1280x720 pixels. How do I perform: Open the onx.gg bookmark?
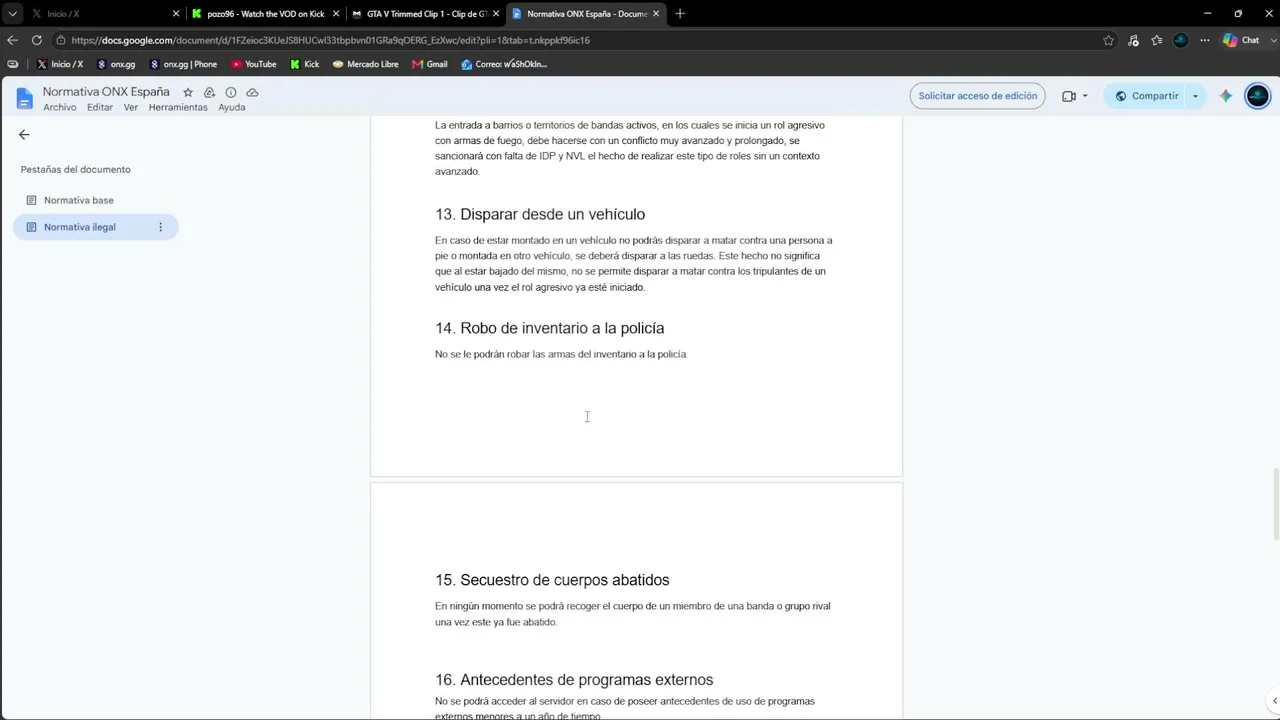[116, 64]
